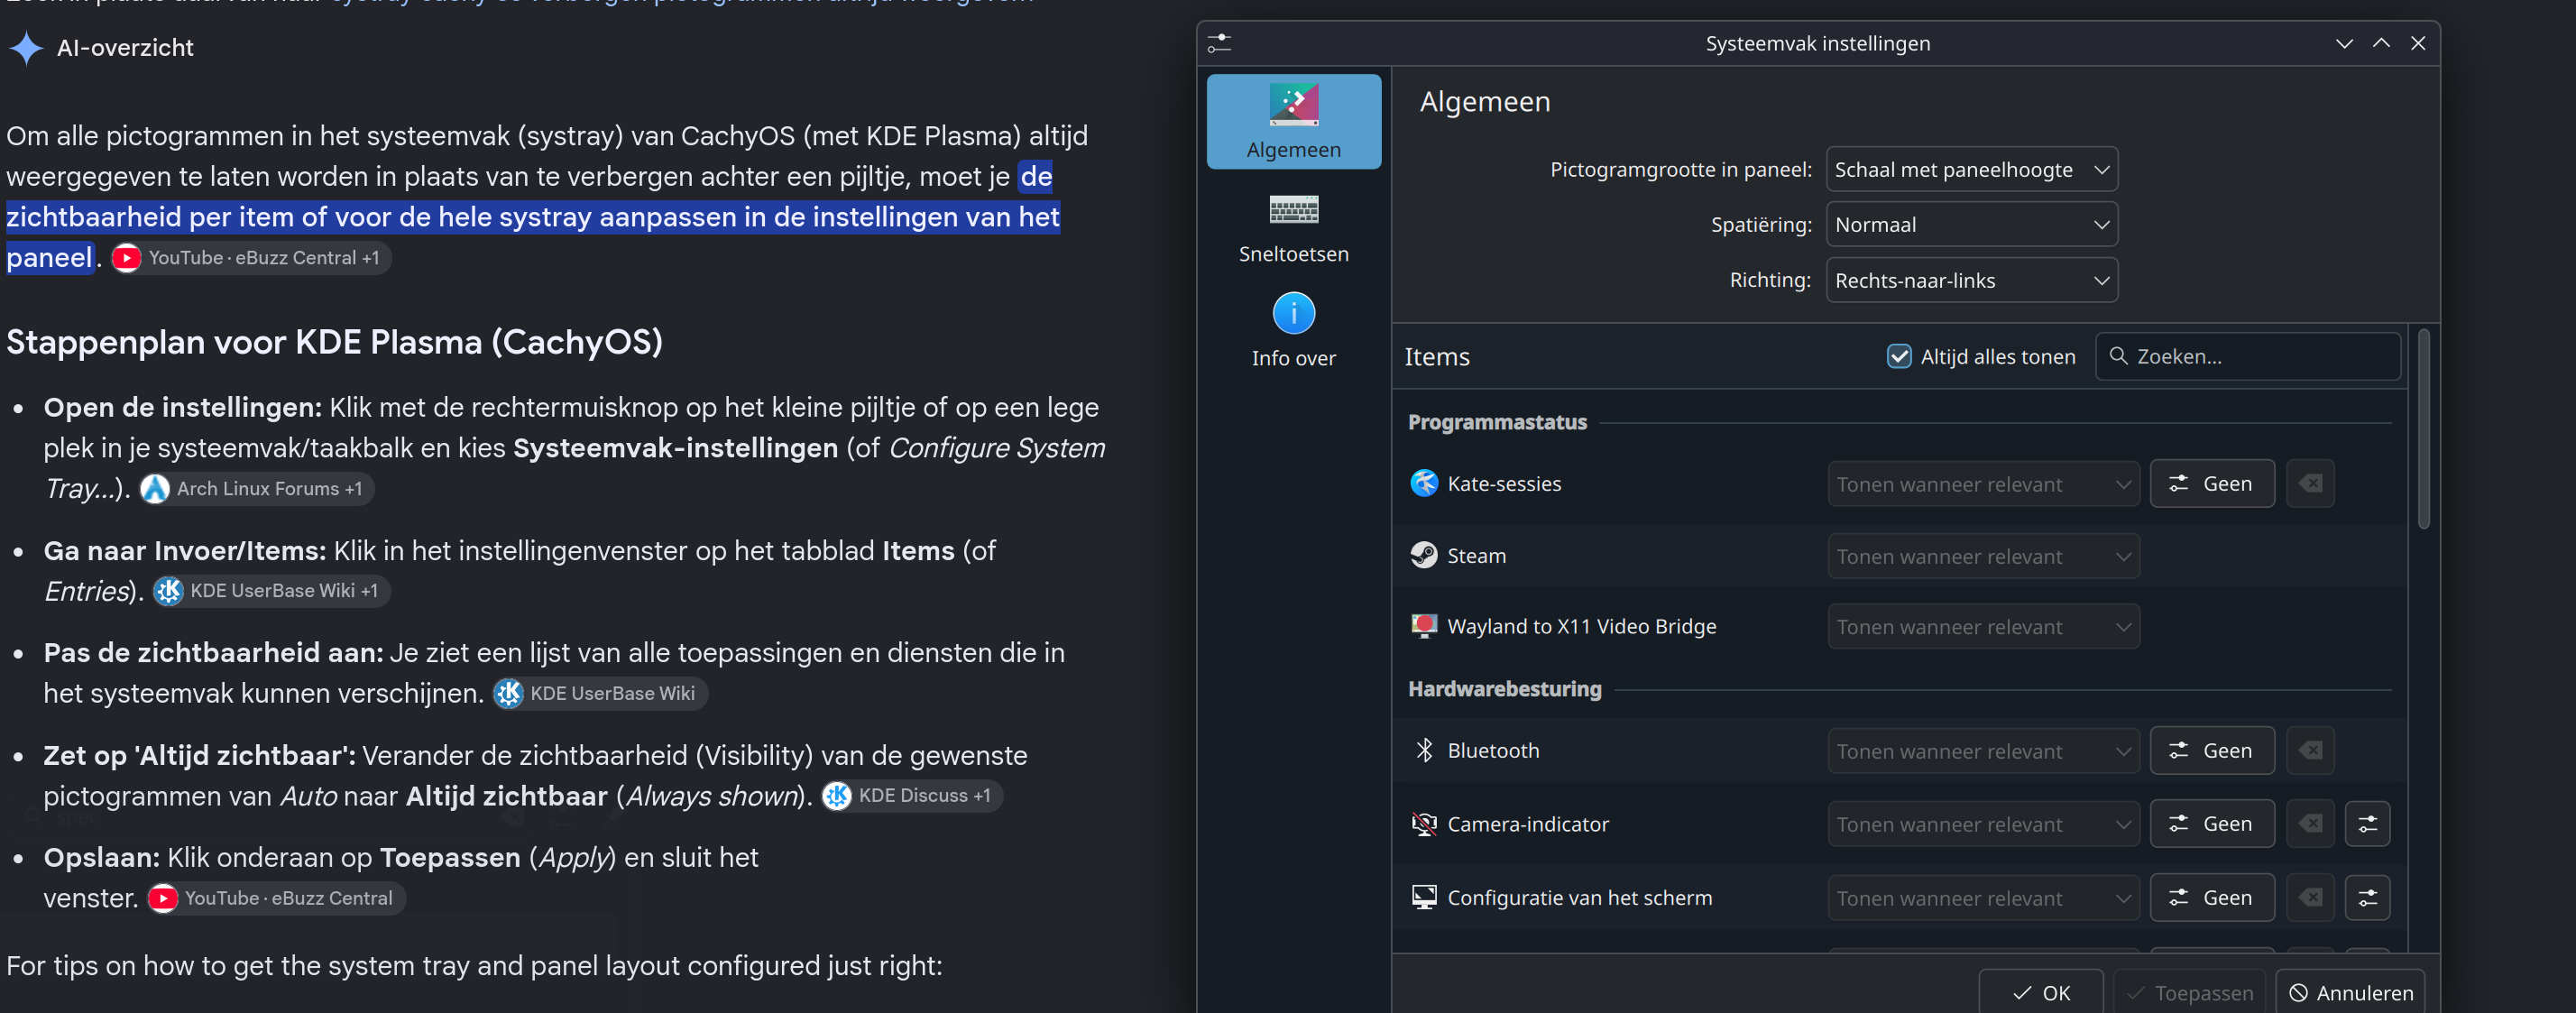This screenshot has width=2576, height=1013.
Task: Clear the shortcut for Camera-indicator
Action: 2310,824
